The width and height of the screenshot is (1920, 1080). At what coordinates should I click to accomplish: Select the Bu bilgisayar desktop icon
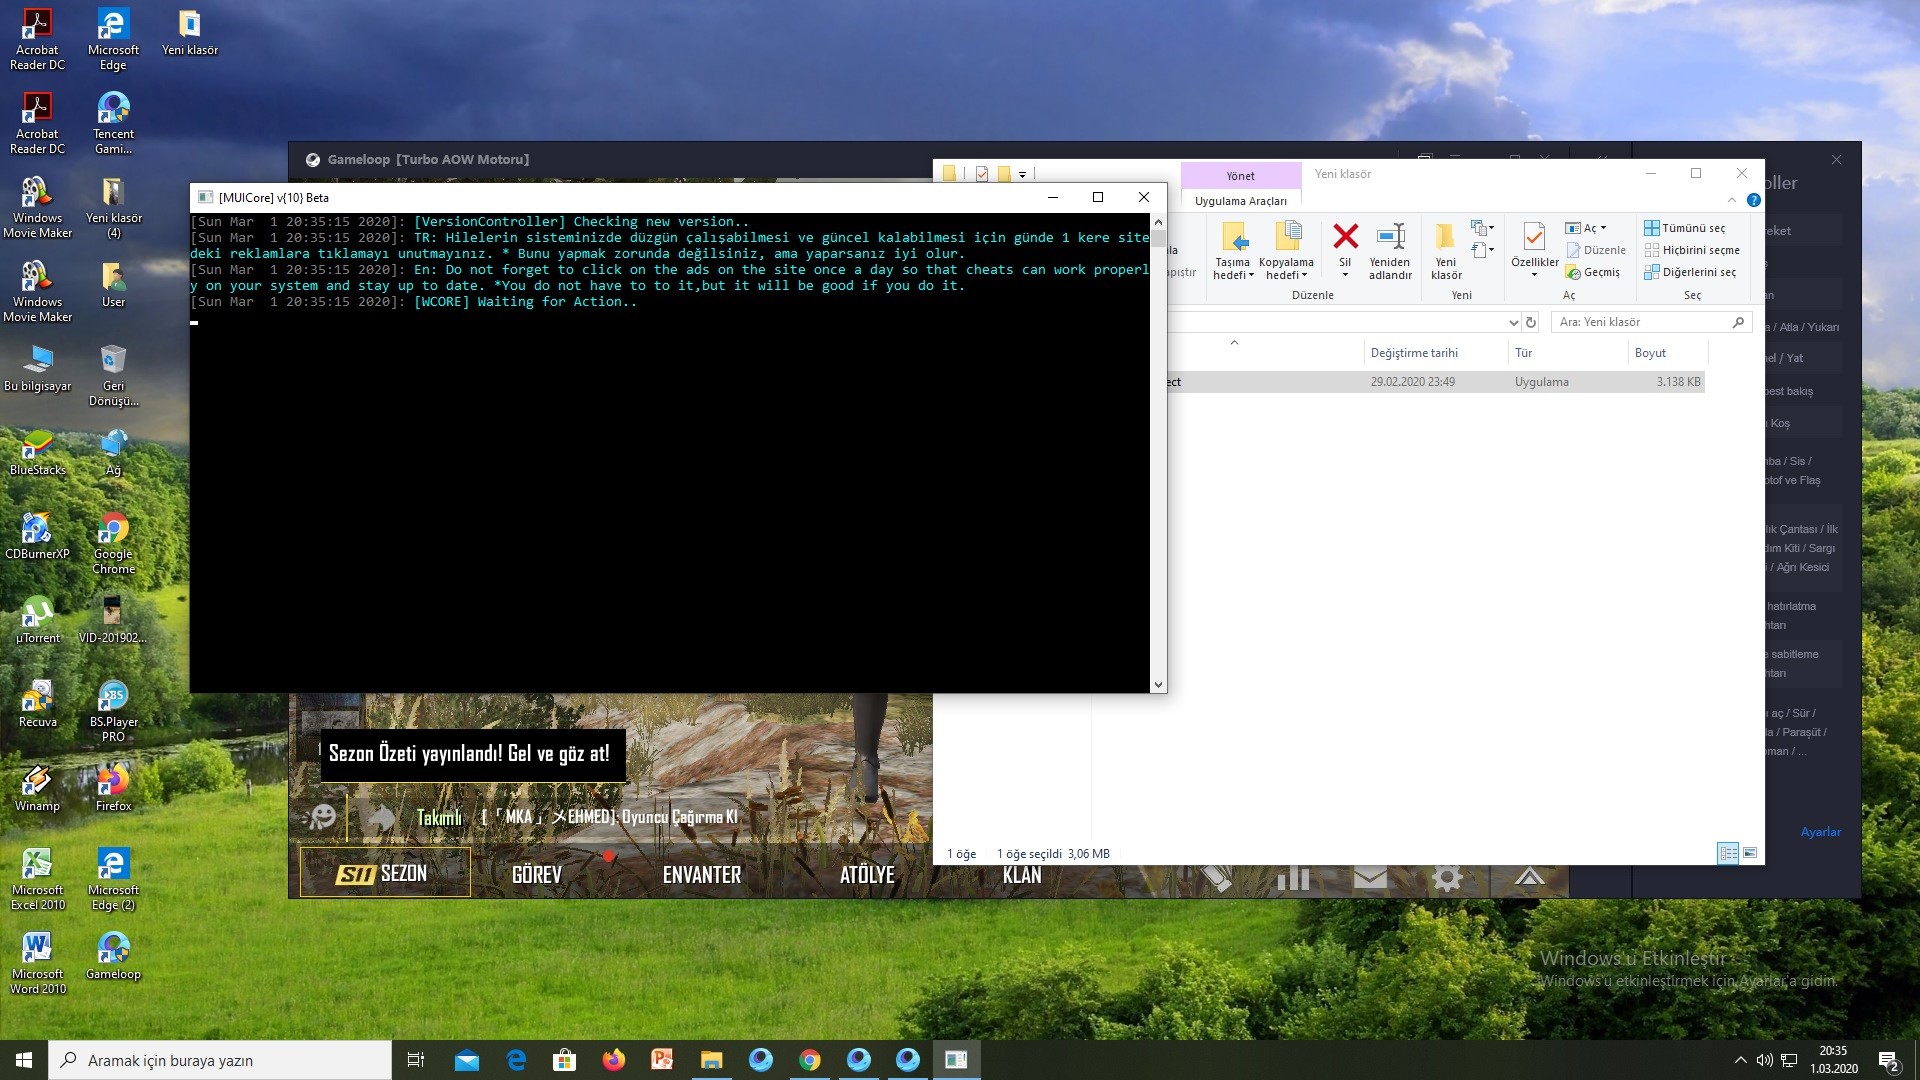click(38, 368)
